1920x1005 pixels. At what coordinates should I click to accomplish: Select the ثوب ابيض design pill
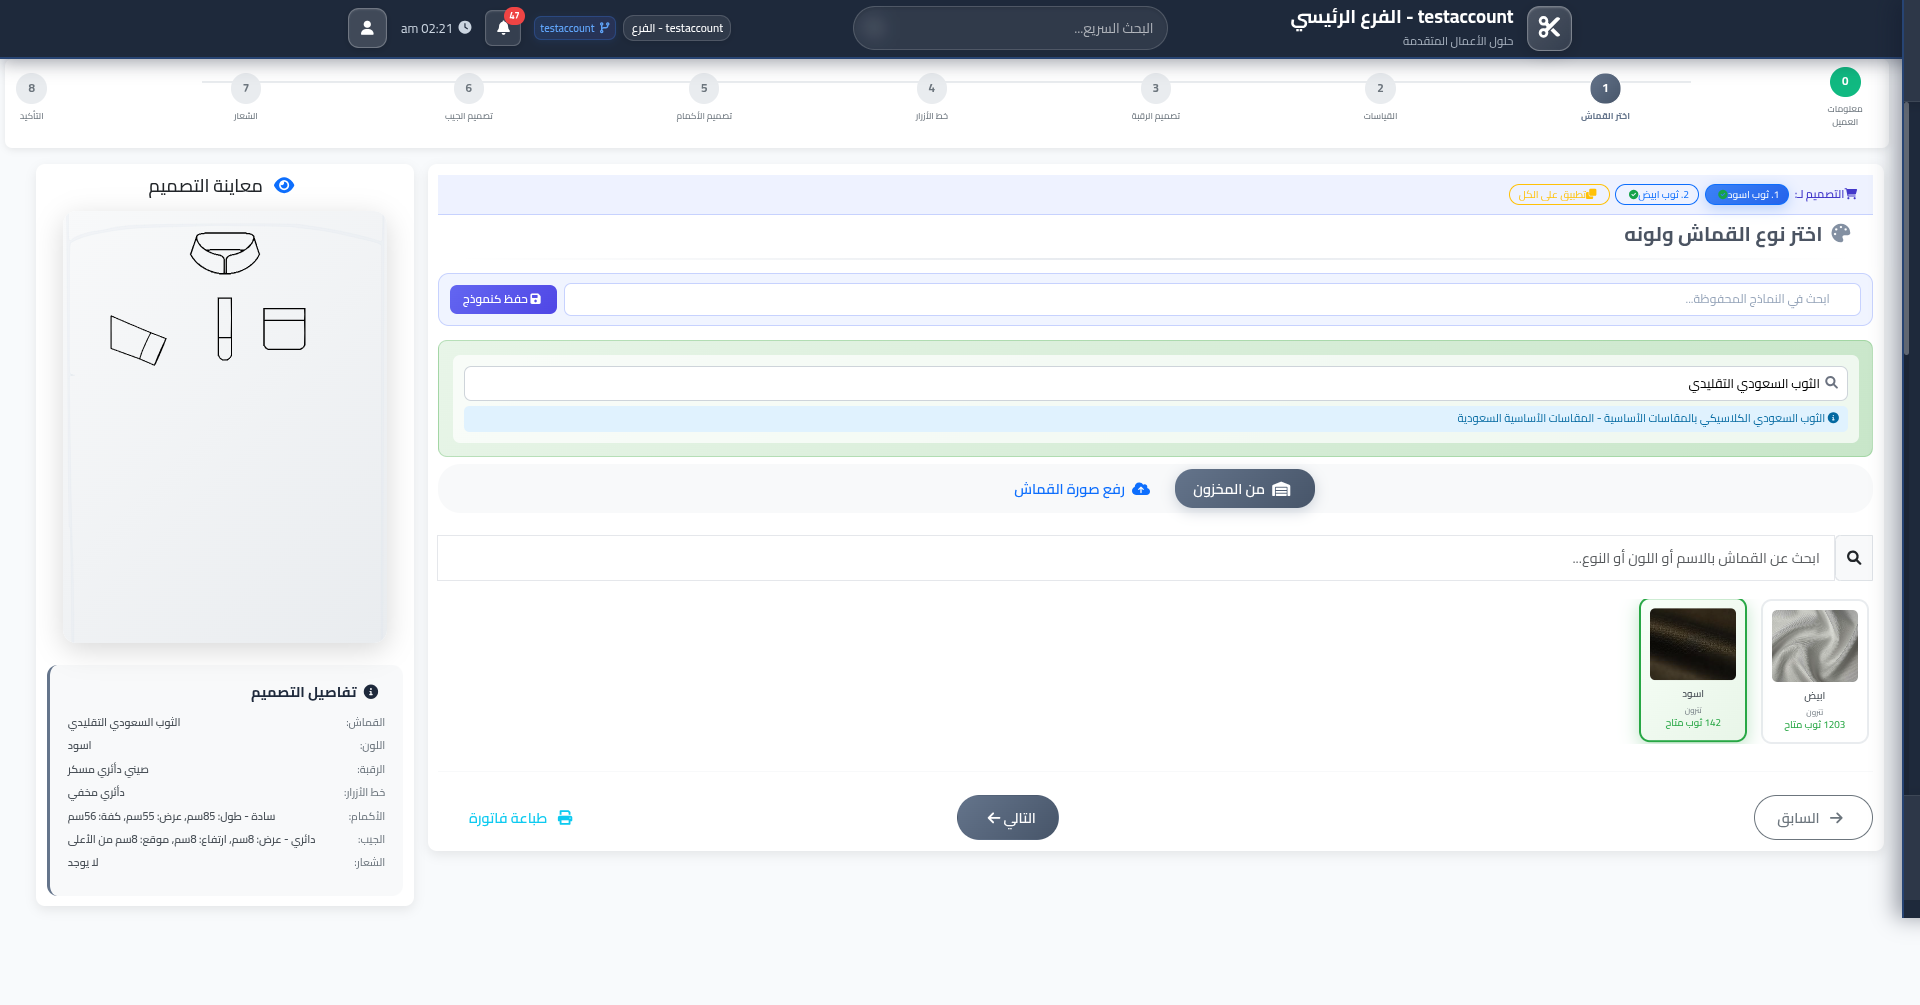1657,195
